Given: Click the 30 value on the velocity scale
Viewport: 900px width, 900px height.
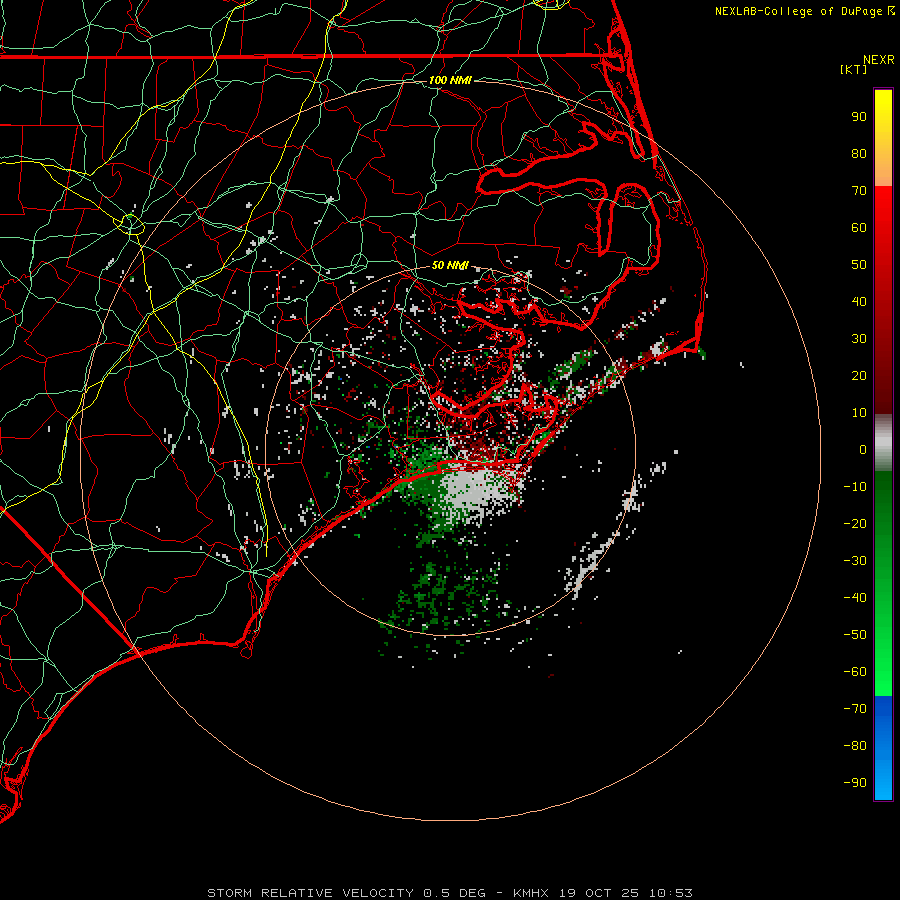Looking at the screenshot, I should pyautogui.click(x=859, y=339).
